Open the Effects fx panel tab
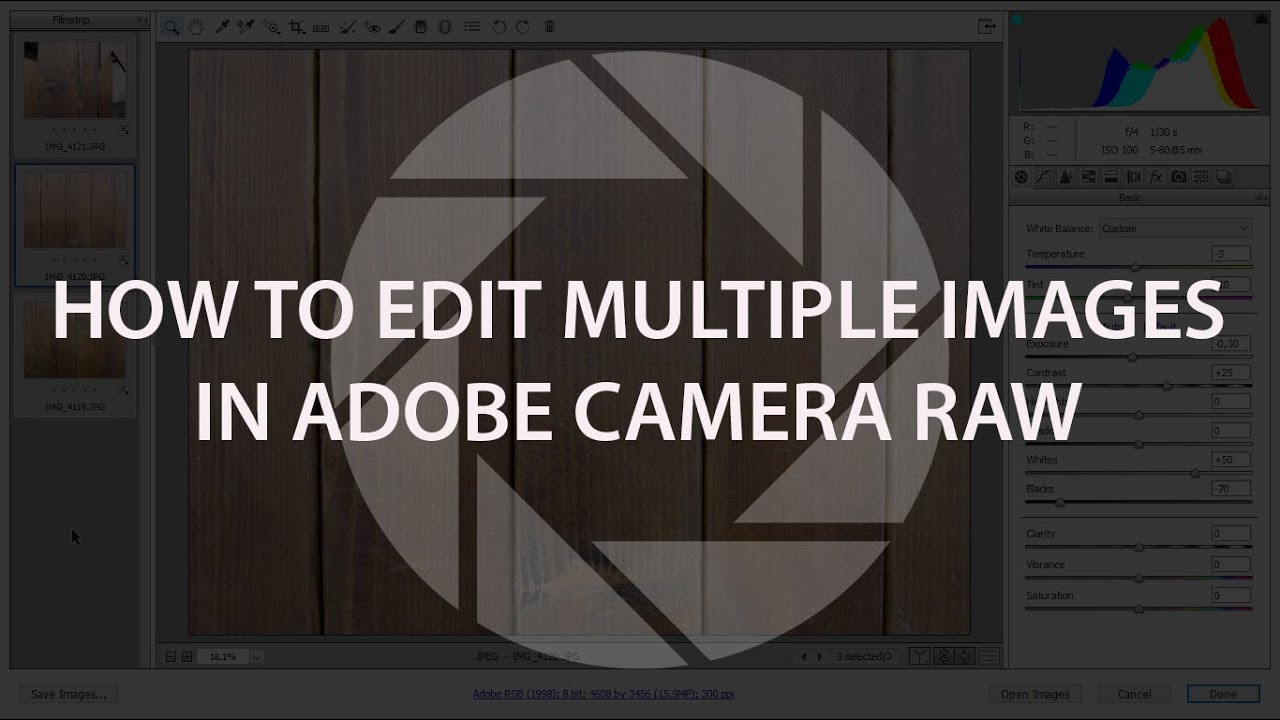1280x720 pixels. pyautogui.click(x=1156, y=177)
